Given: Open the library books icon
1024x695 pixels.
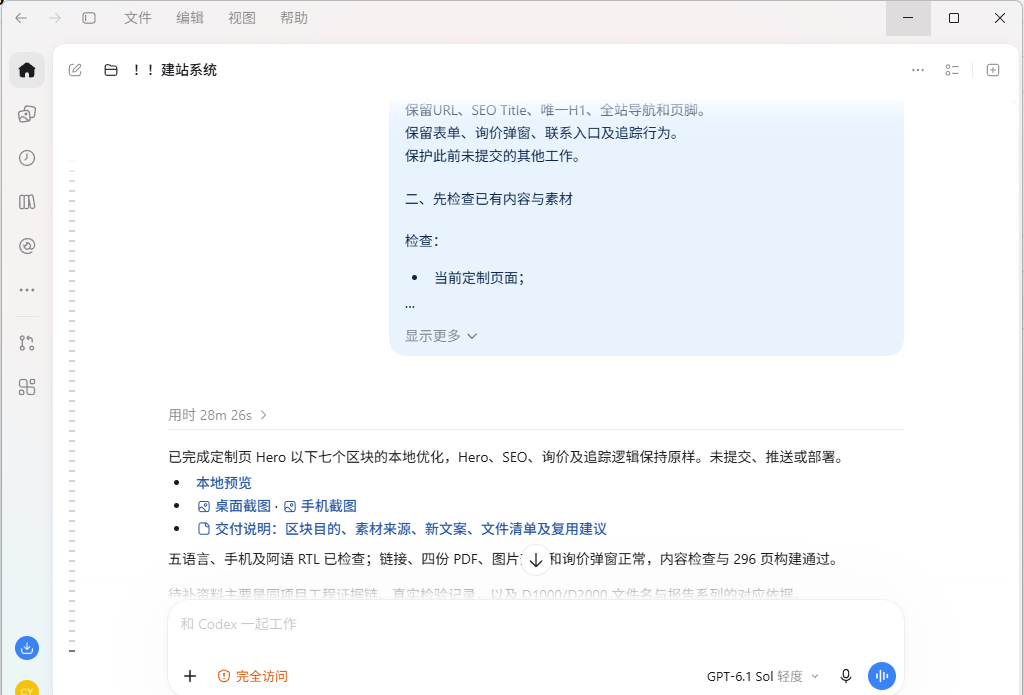Looking at the screenshot, I should pos(27,202).
